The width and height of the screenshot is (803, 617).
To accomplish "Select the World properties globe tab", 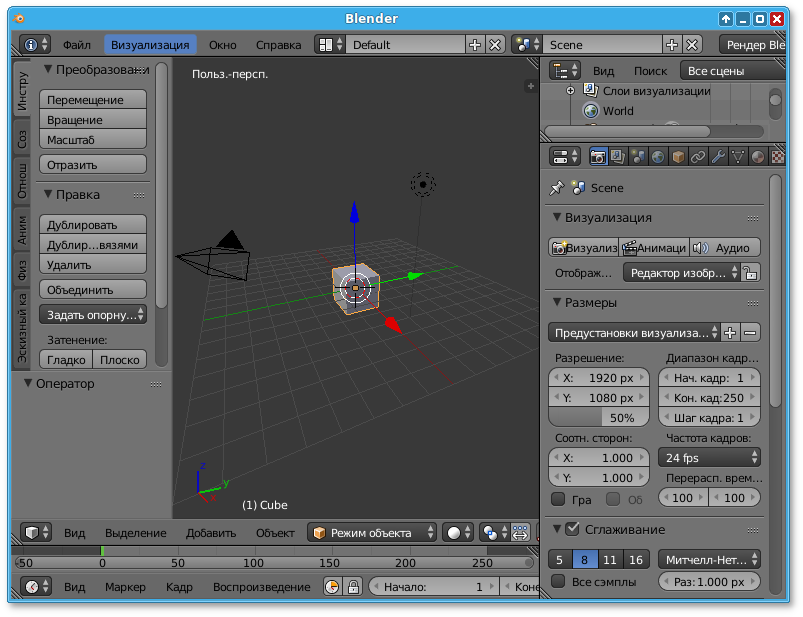I will [658, 156].
